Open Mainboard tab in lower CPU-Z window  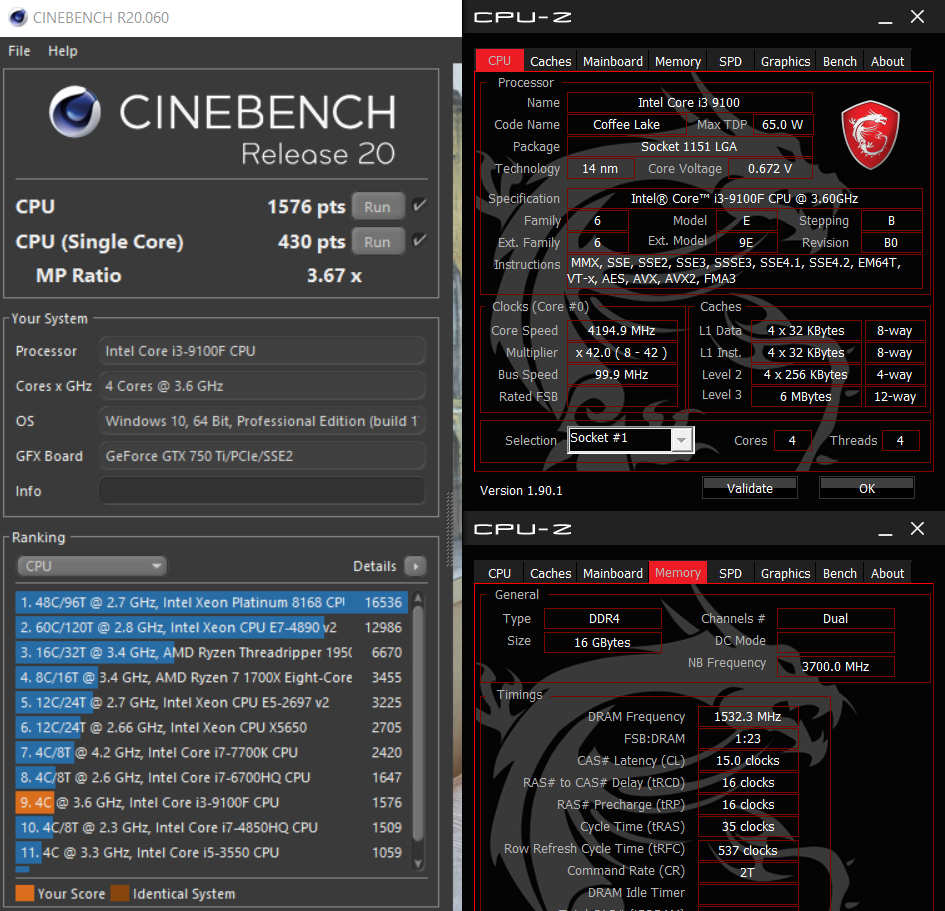(612, 574)
